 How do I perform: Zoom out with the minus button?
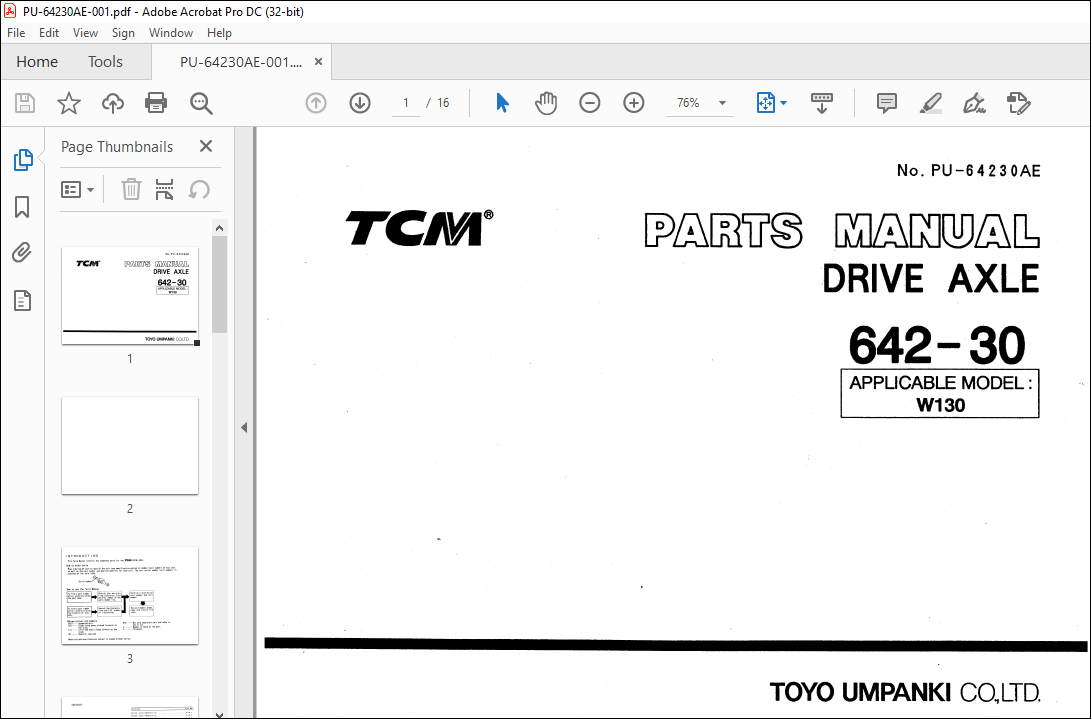[x=589, y=103]
